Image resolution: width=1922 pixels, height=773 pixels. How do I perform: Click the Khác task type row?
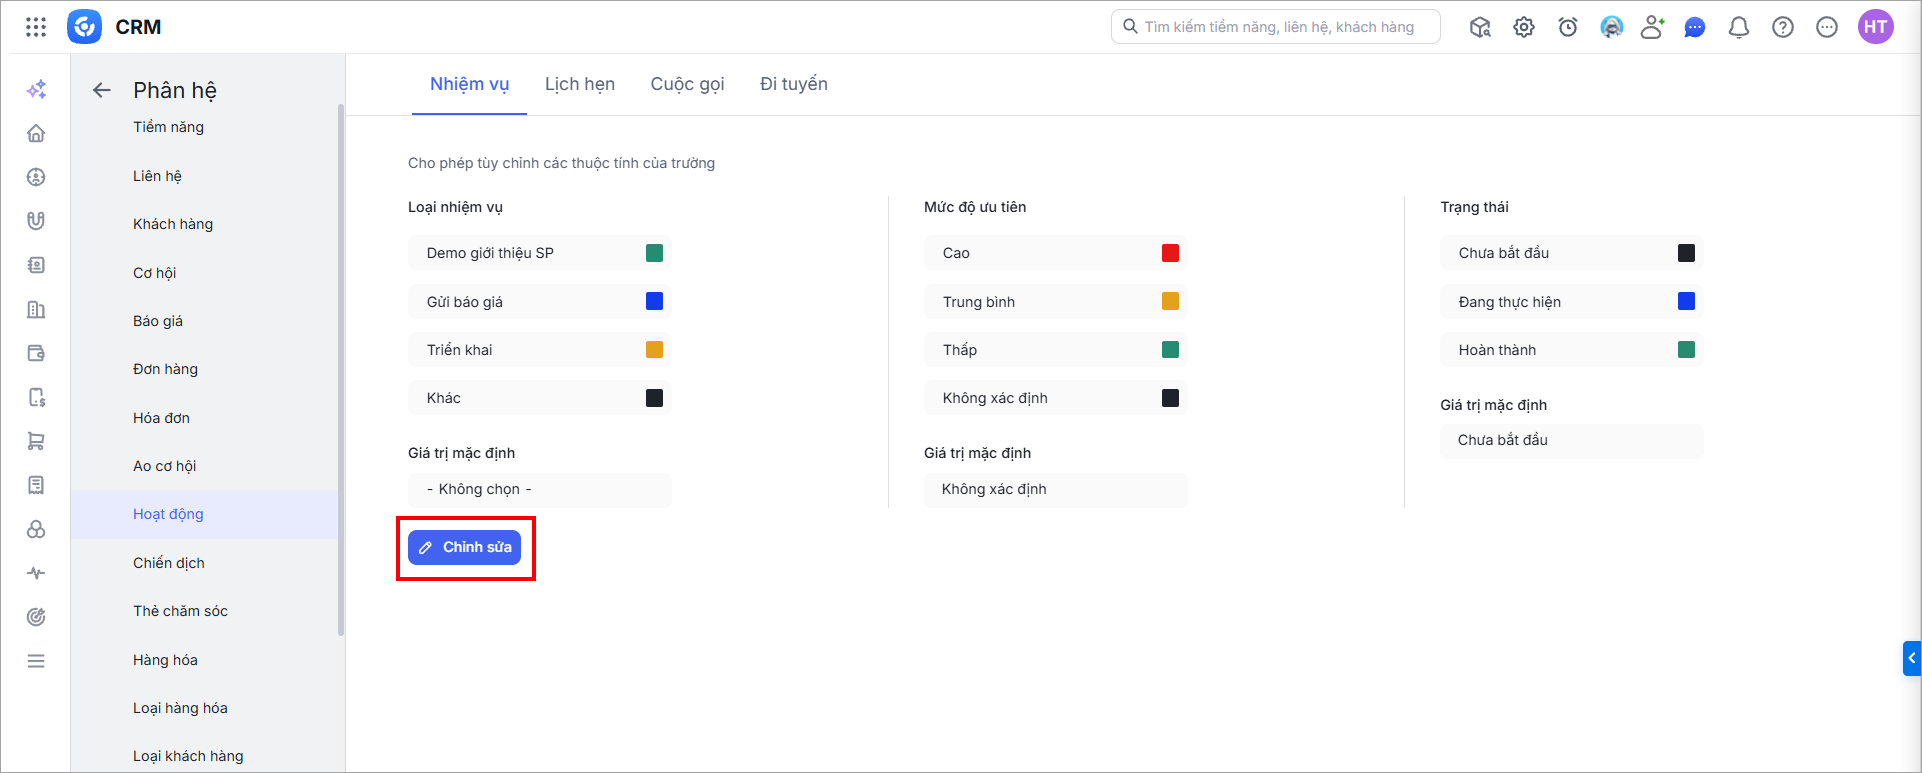click(540, 398)
